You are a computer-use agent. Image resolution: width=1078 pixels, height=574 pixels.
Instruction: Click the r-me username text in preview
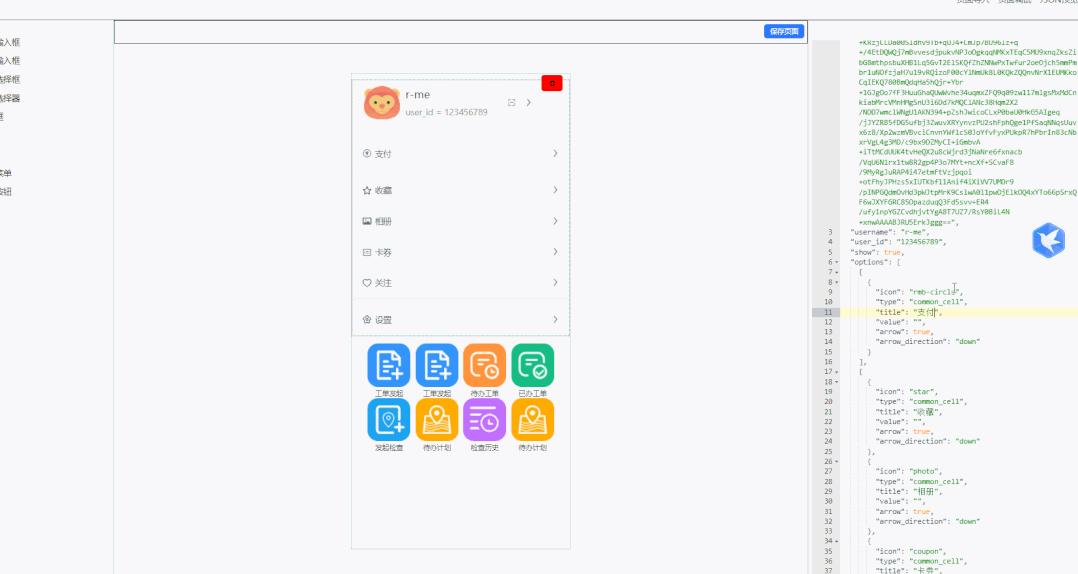pos(417,95)
